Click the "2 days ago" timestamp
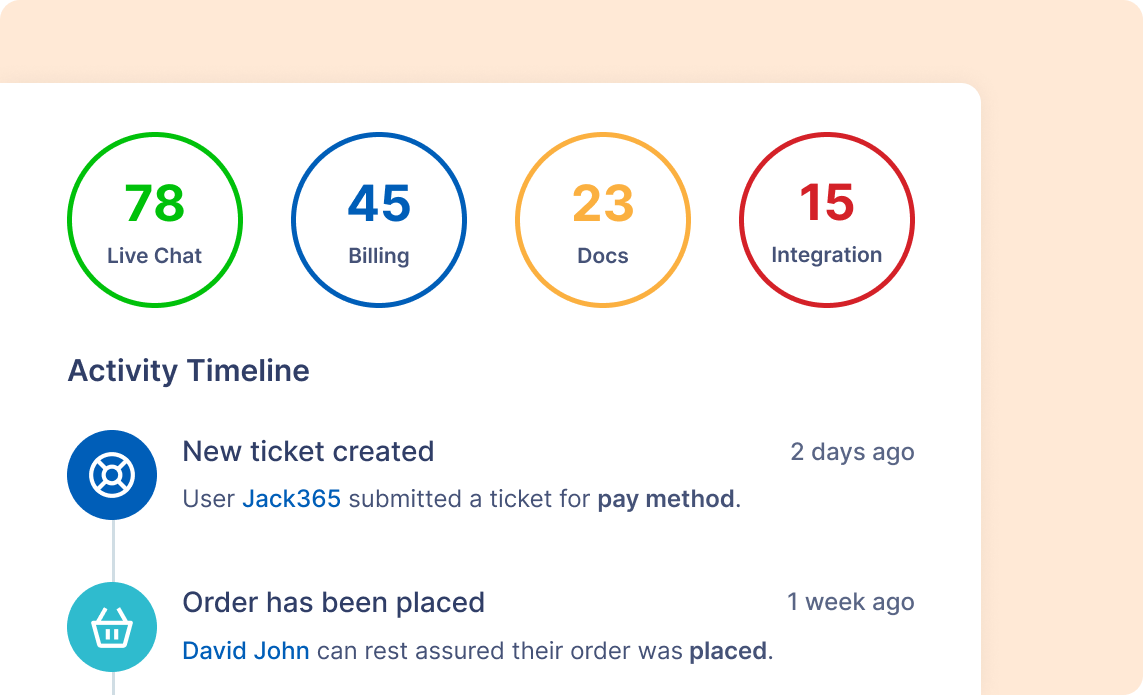This screenshot has height=695, width=1143. (x=852, y=452)
